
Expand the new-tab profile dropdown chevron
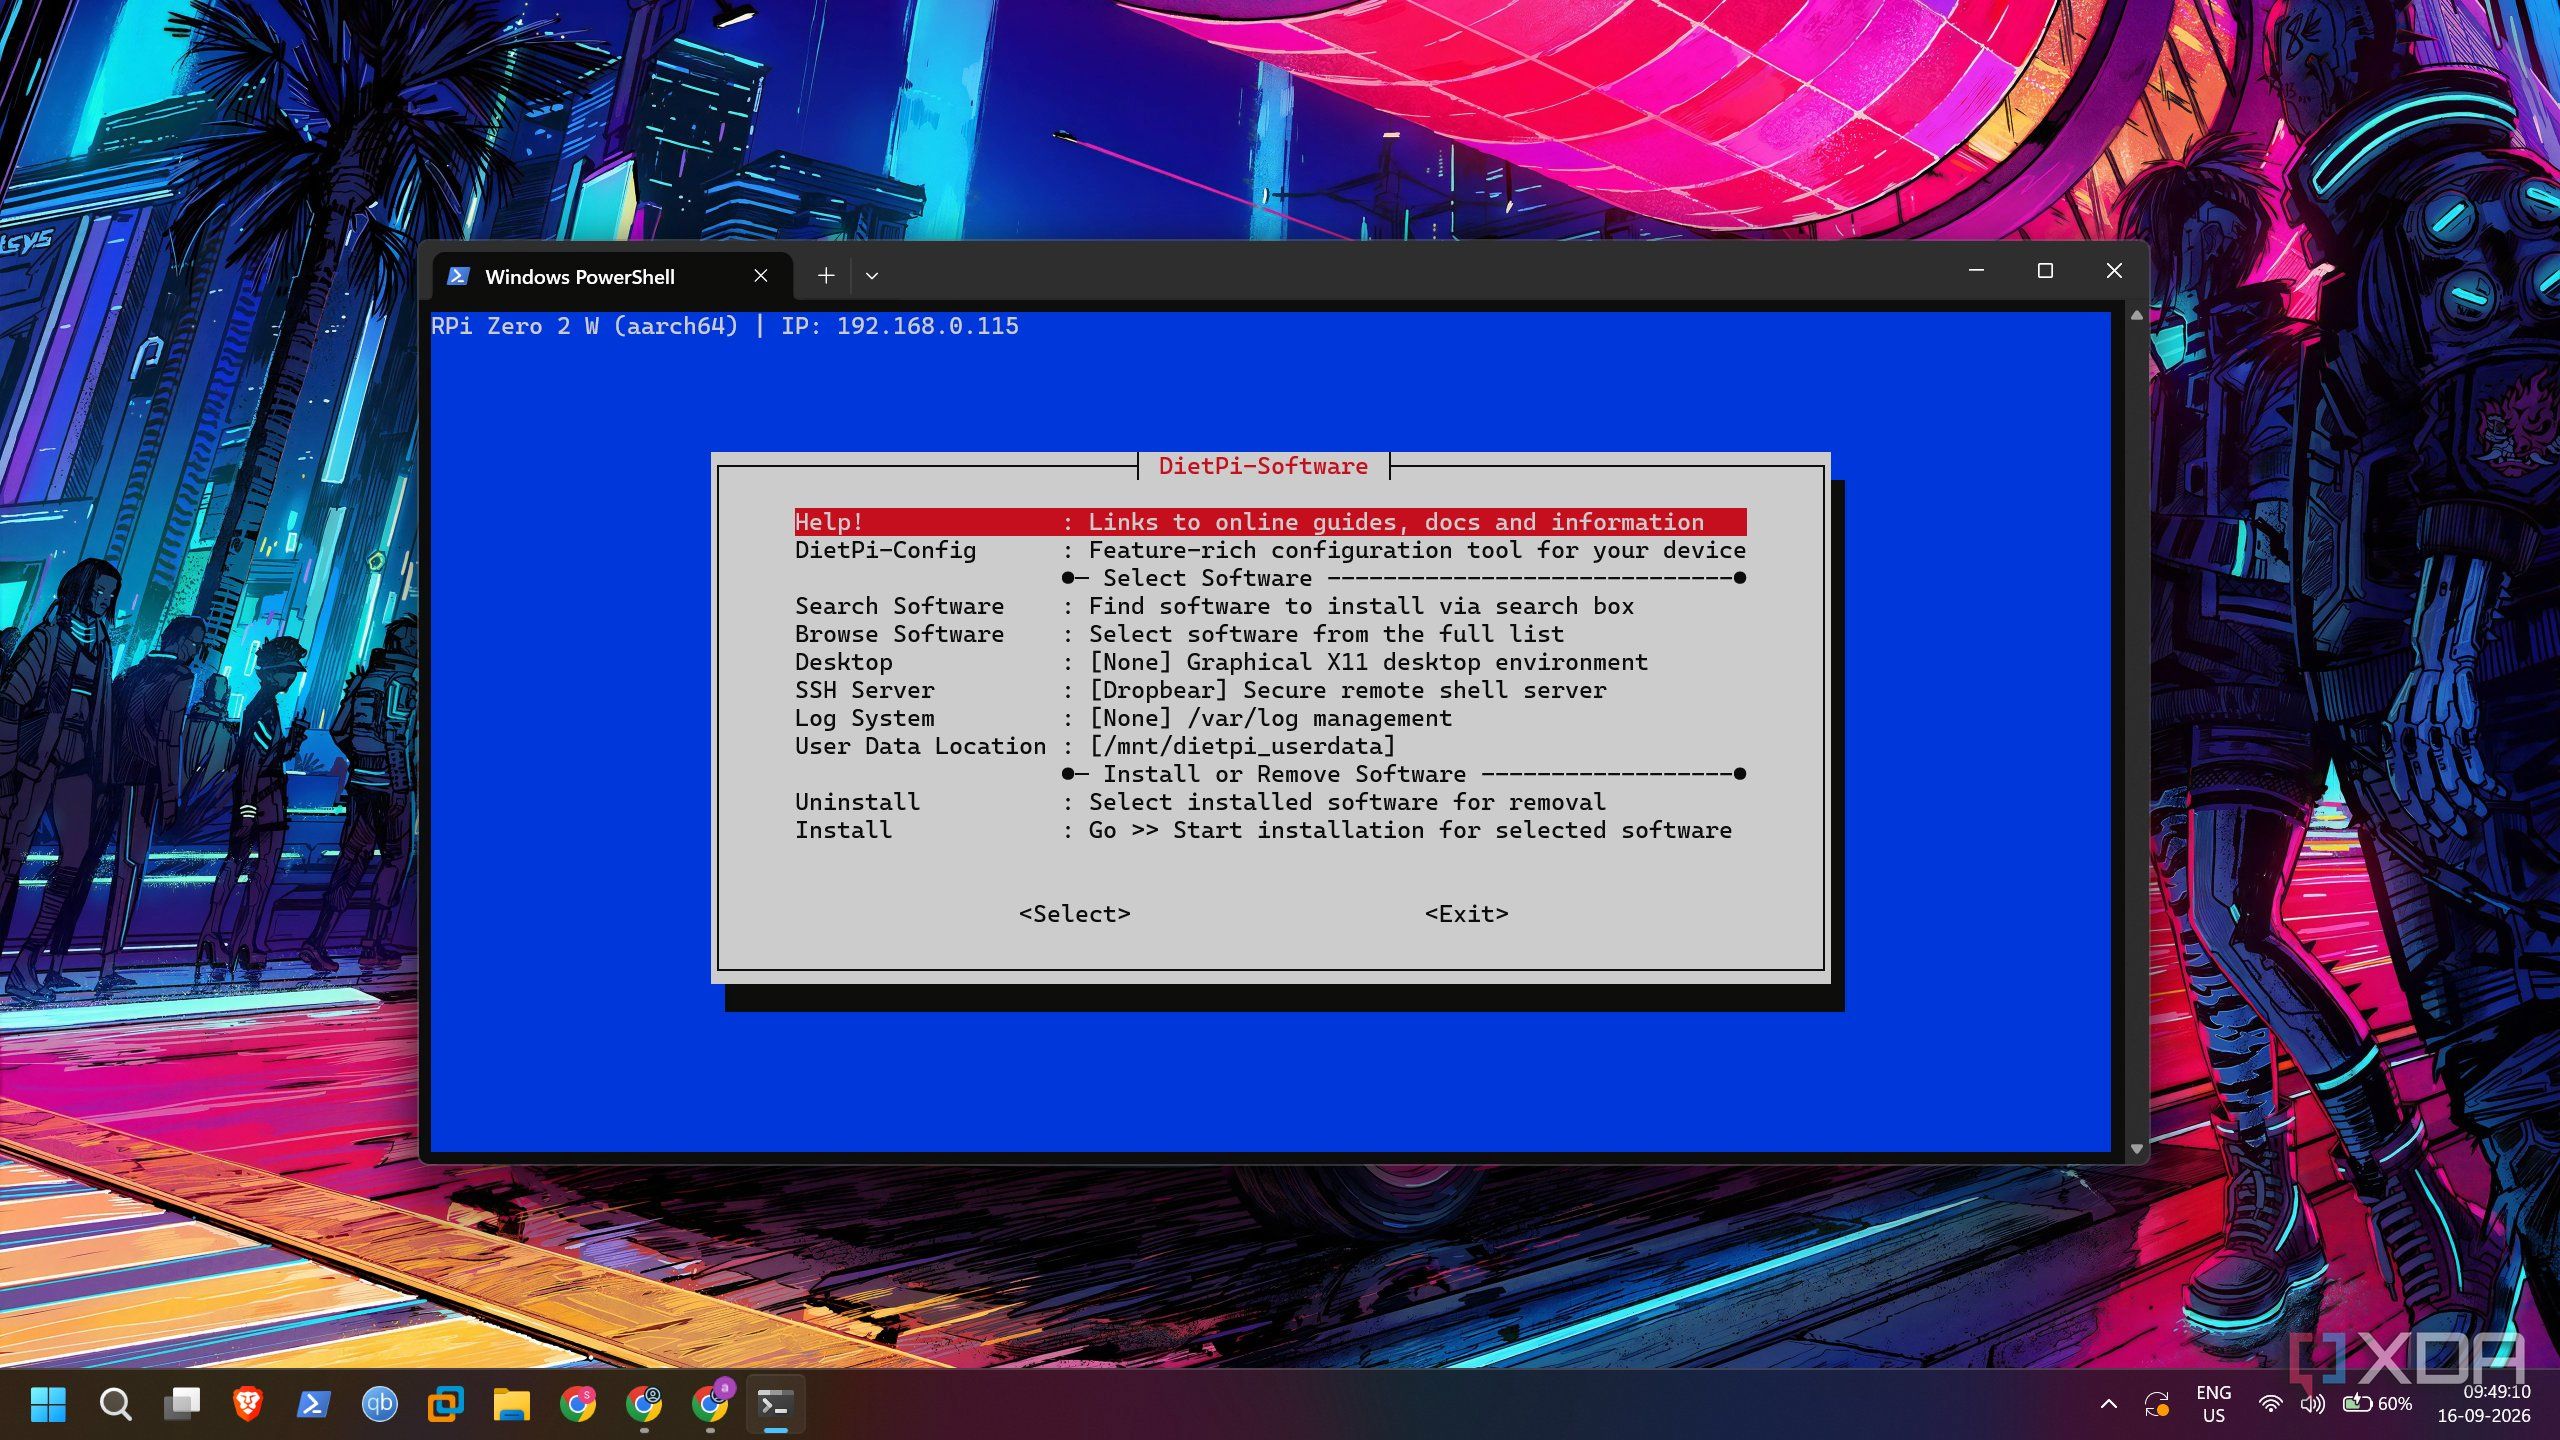(x=872, y=276)
